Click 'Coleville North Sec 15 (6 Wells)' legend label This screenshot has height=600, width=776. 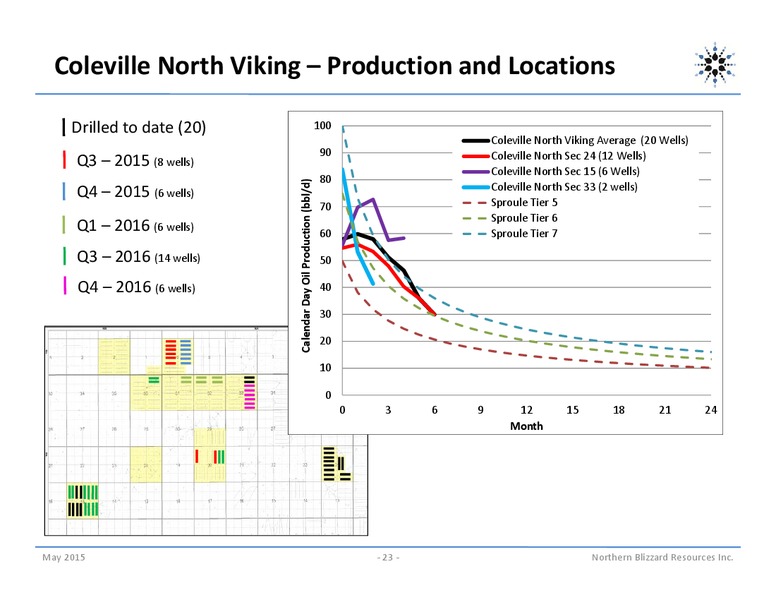click(x=565, y=171)
